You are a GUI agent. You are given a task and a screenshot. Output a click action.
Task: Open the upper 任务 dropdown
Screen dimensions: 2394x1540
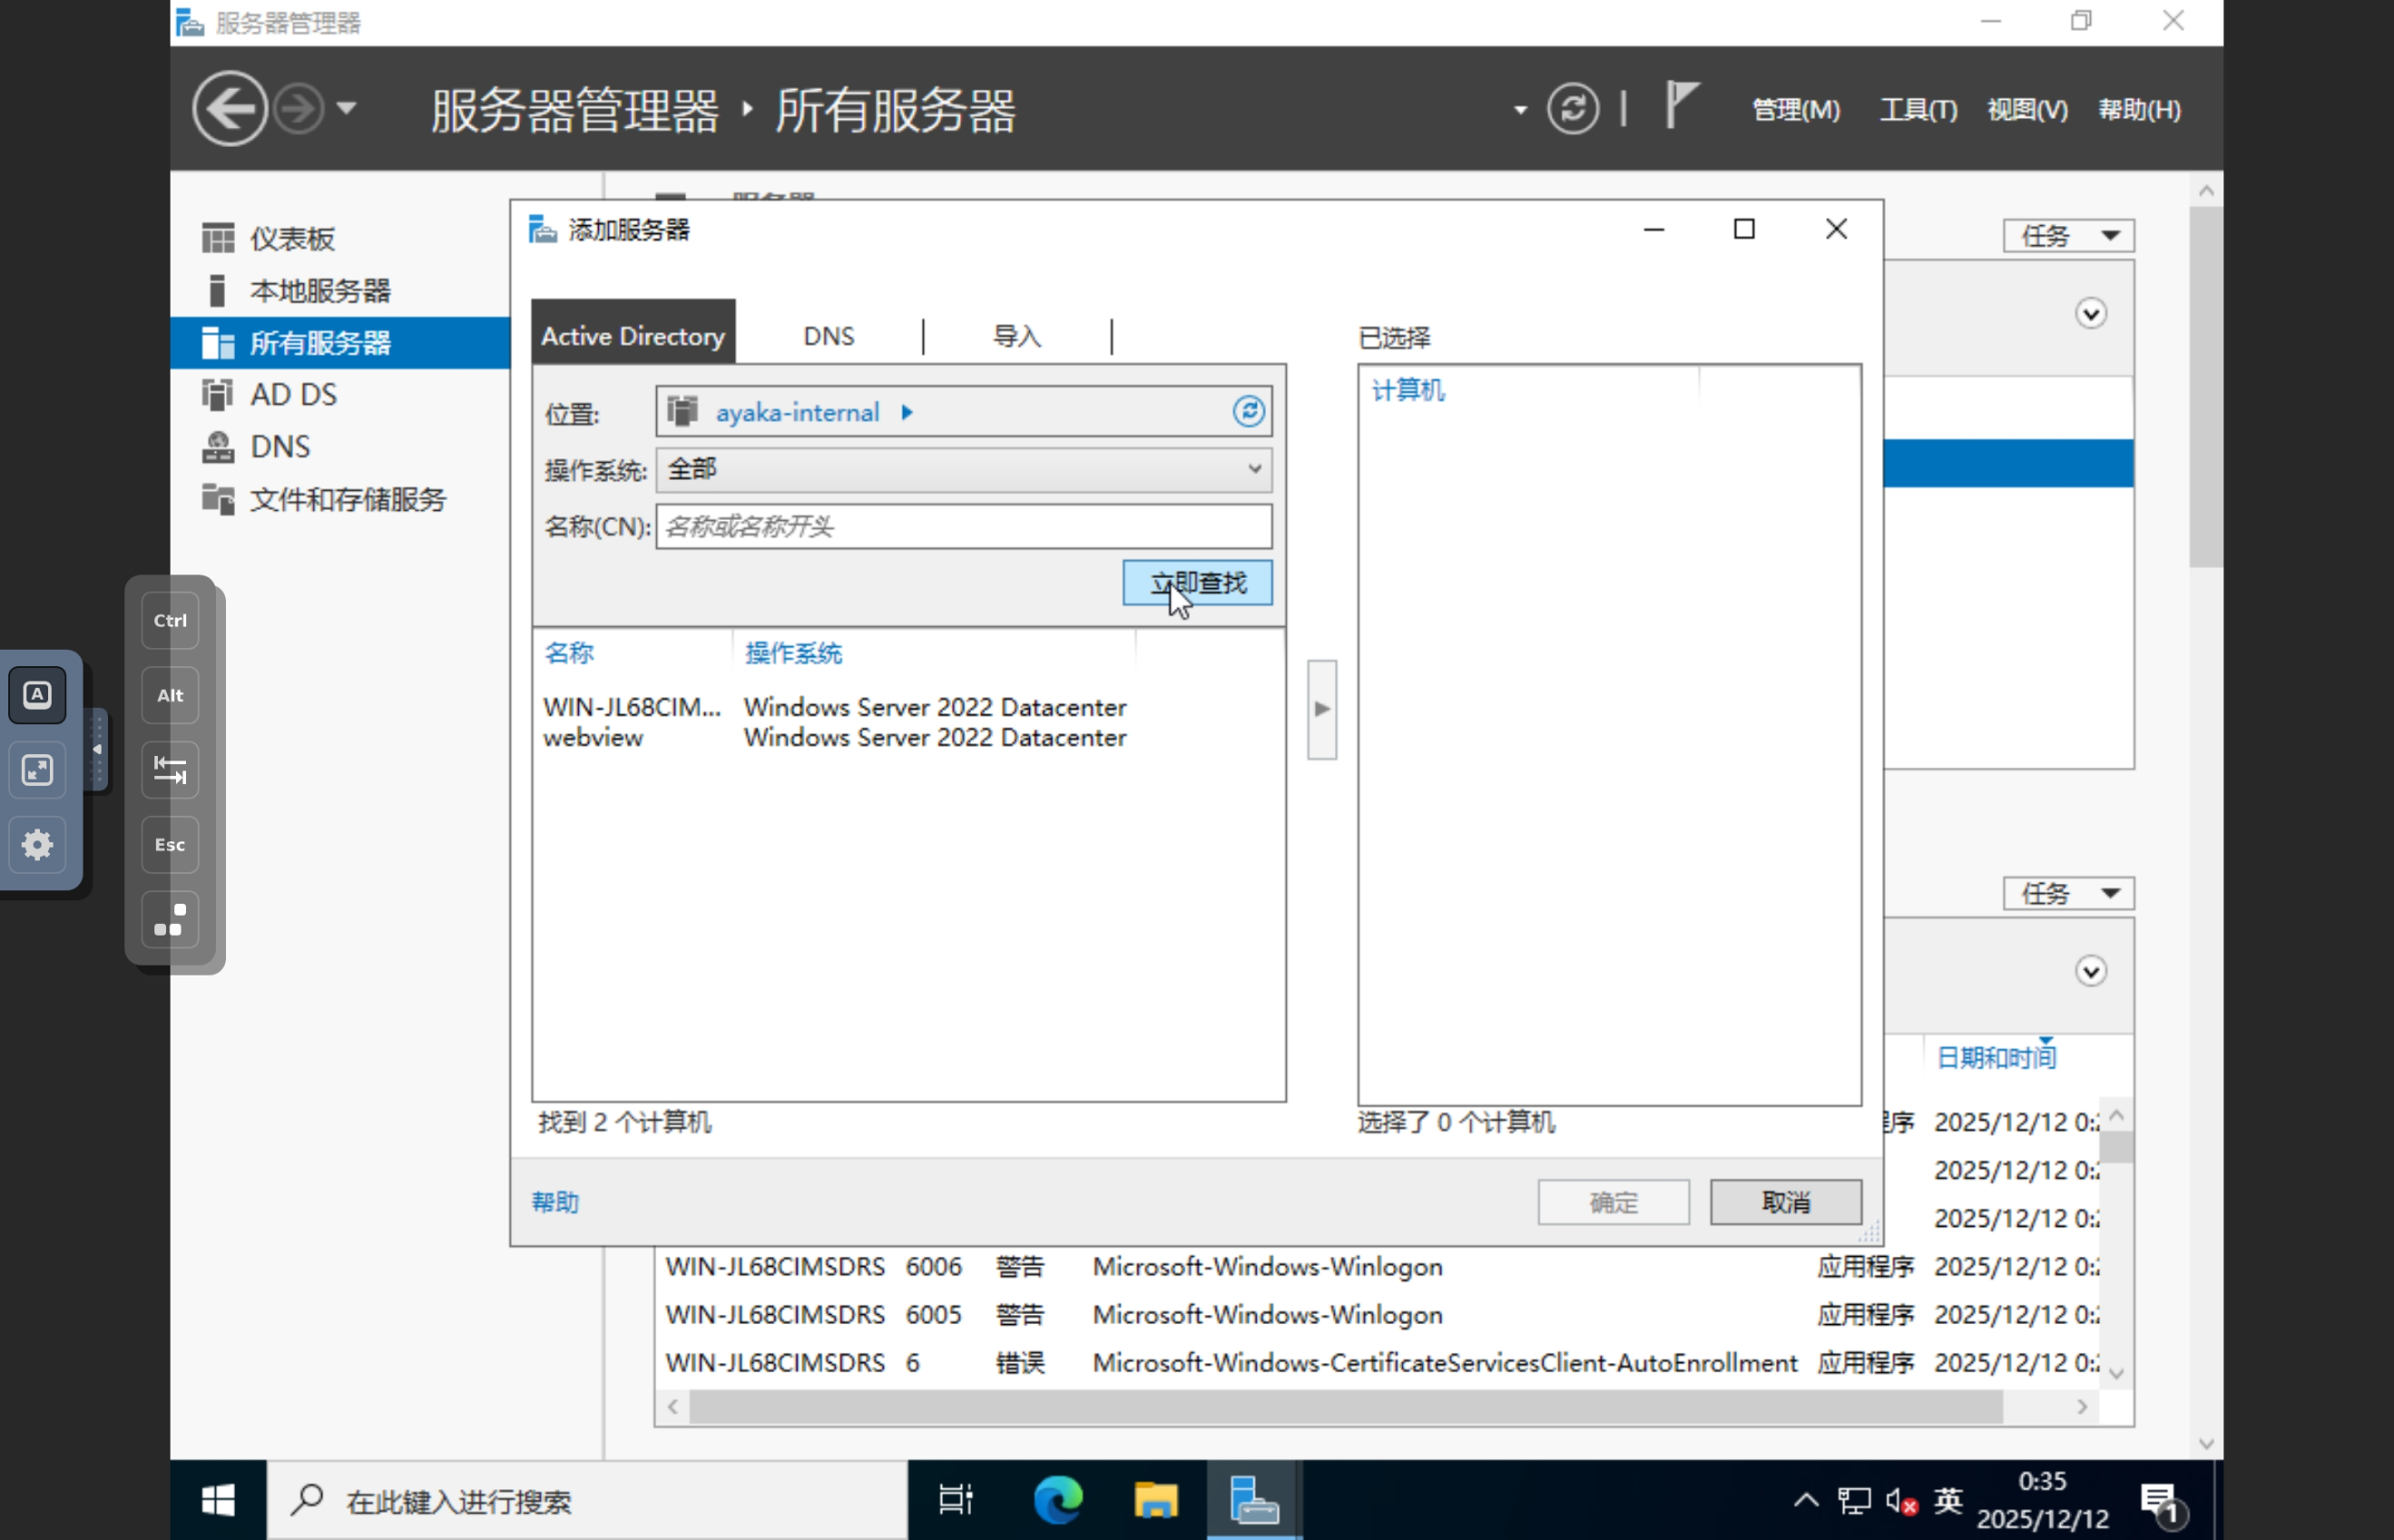(x=2067, y=236)
